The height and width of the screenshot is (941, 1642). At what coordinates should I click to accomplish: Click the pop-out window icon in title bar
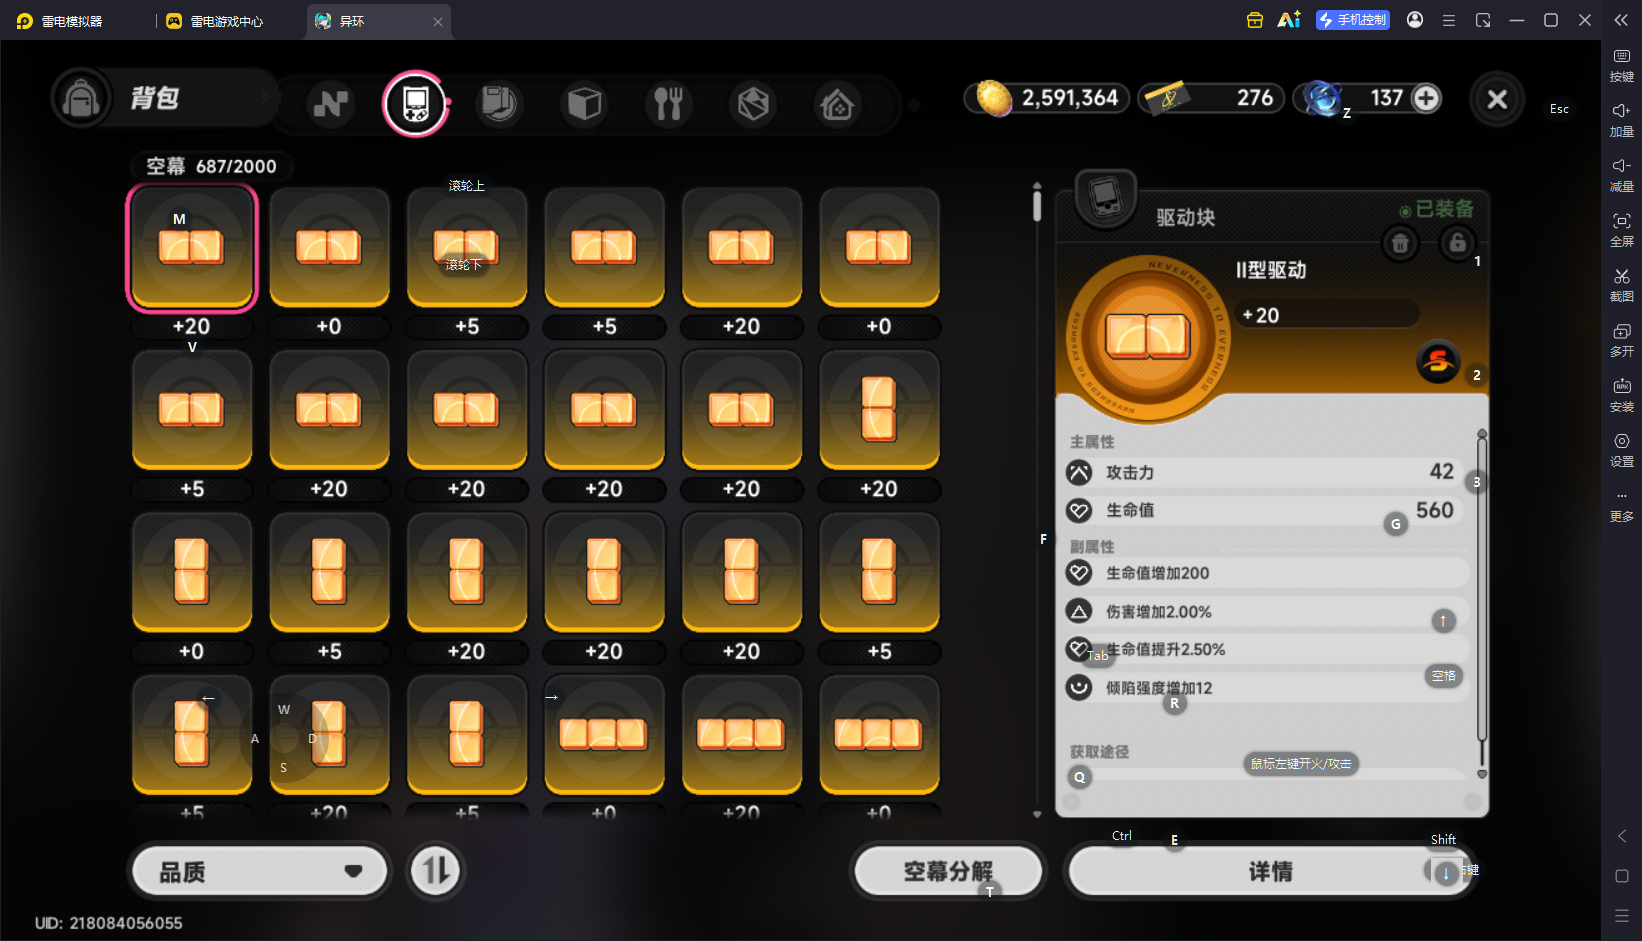1483,20
